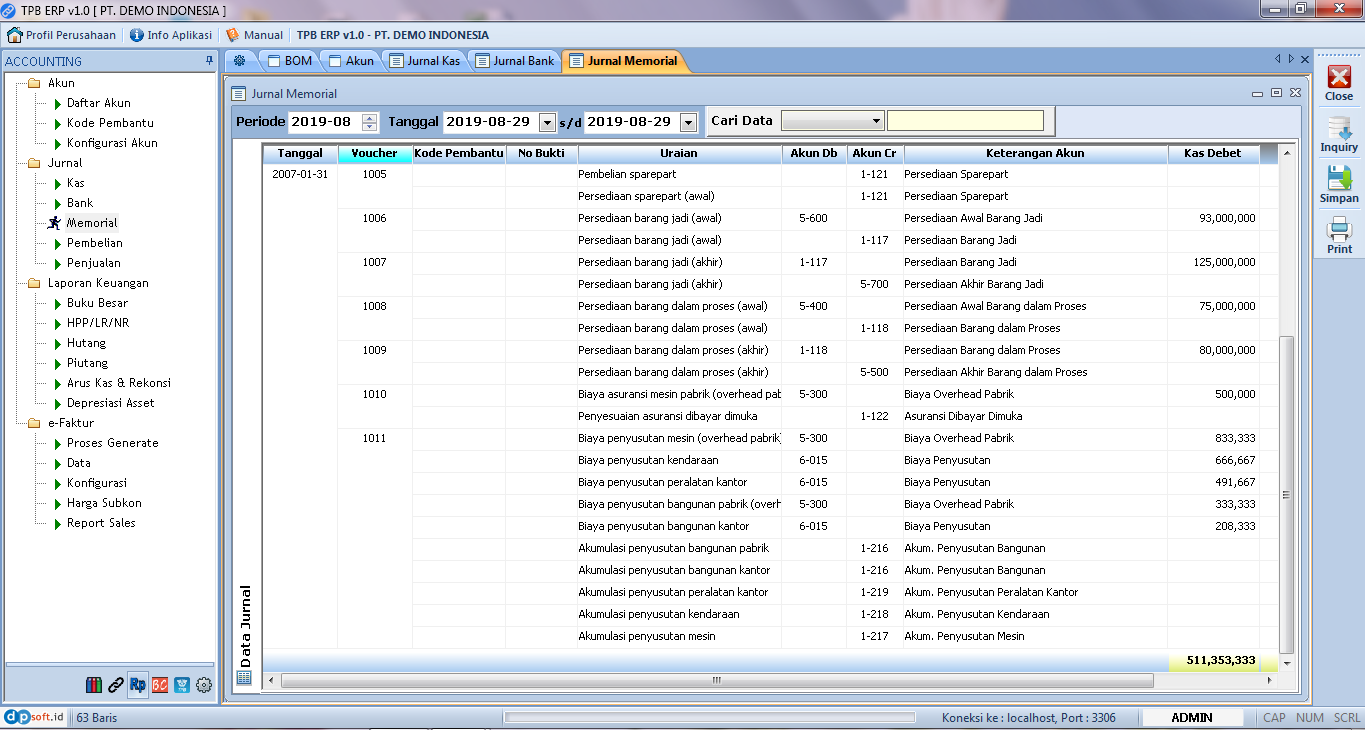Switch to the BOM tab
1365x730 pixels.
290,61
